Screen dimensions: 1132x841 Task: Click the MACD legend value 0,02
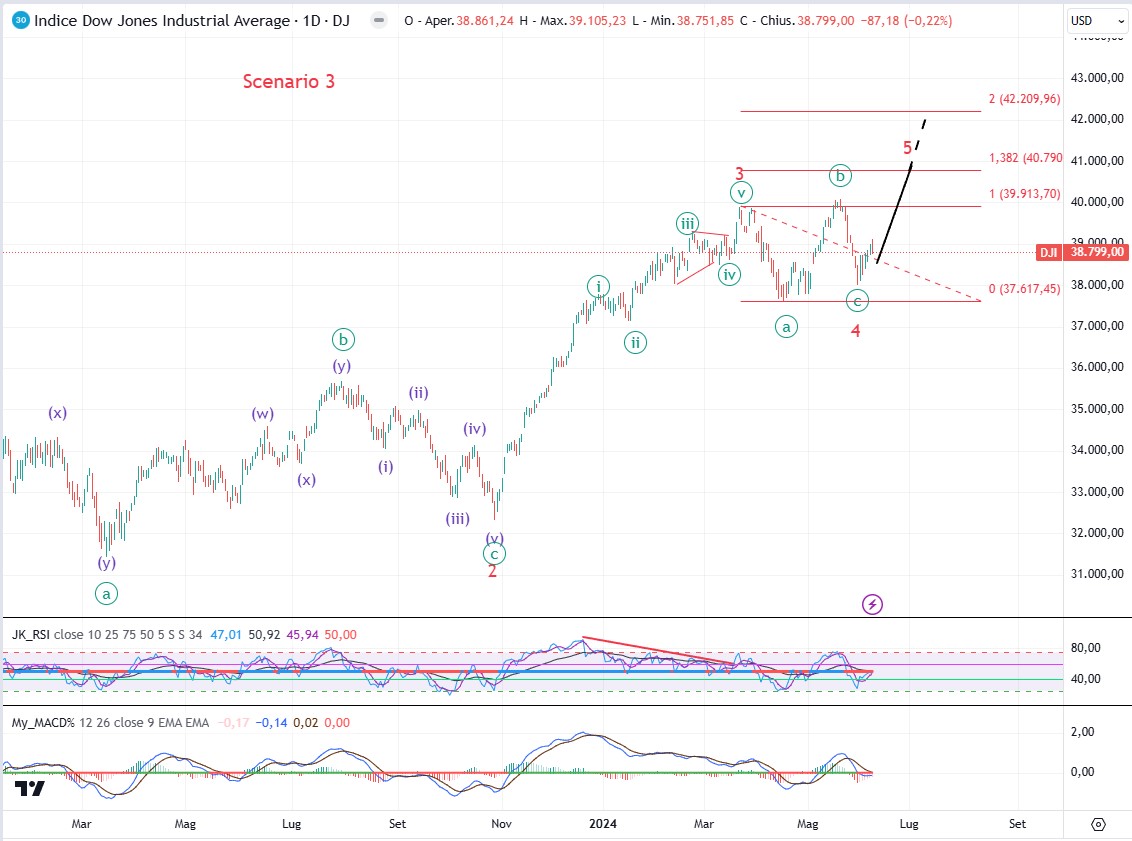click(305, 723)
